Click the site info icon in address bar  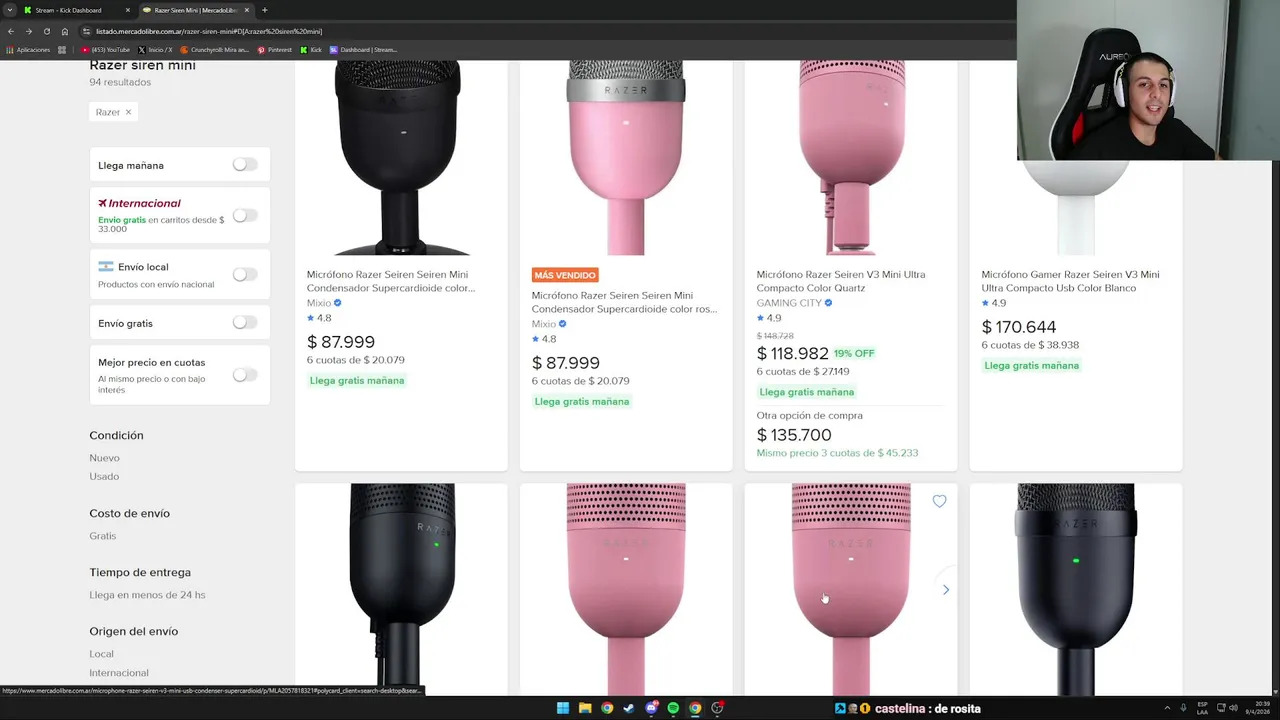pos(87,31)
